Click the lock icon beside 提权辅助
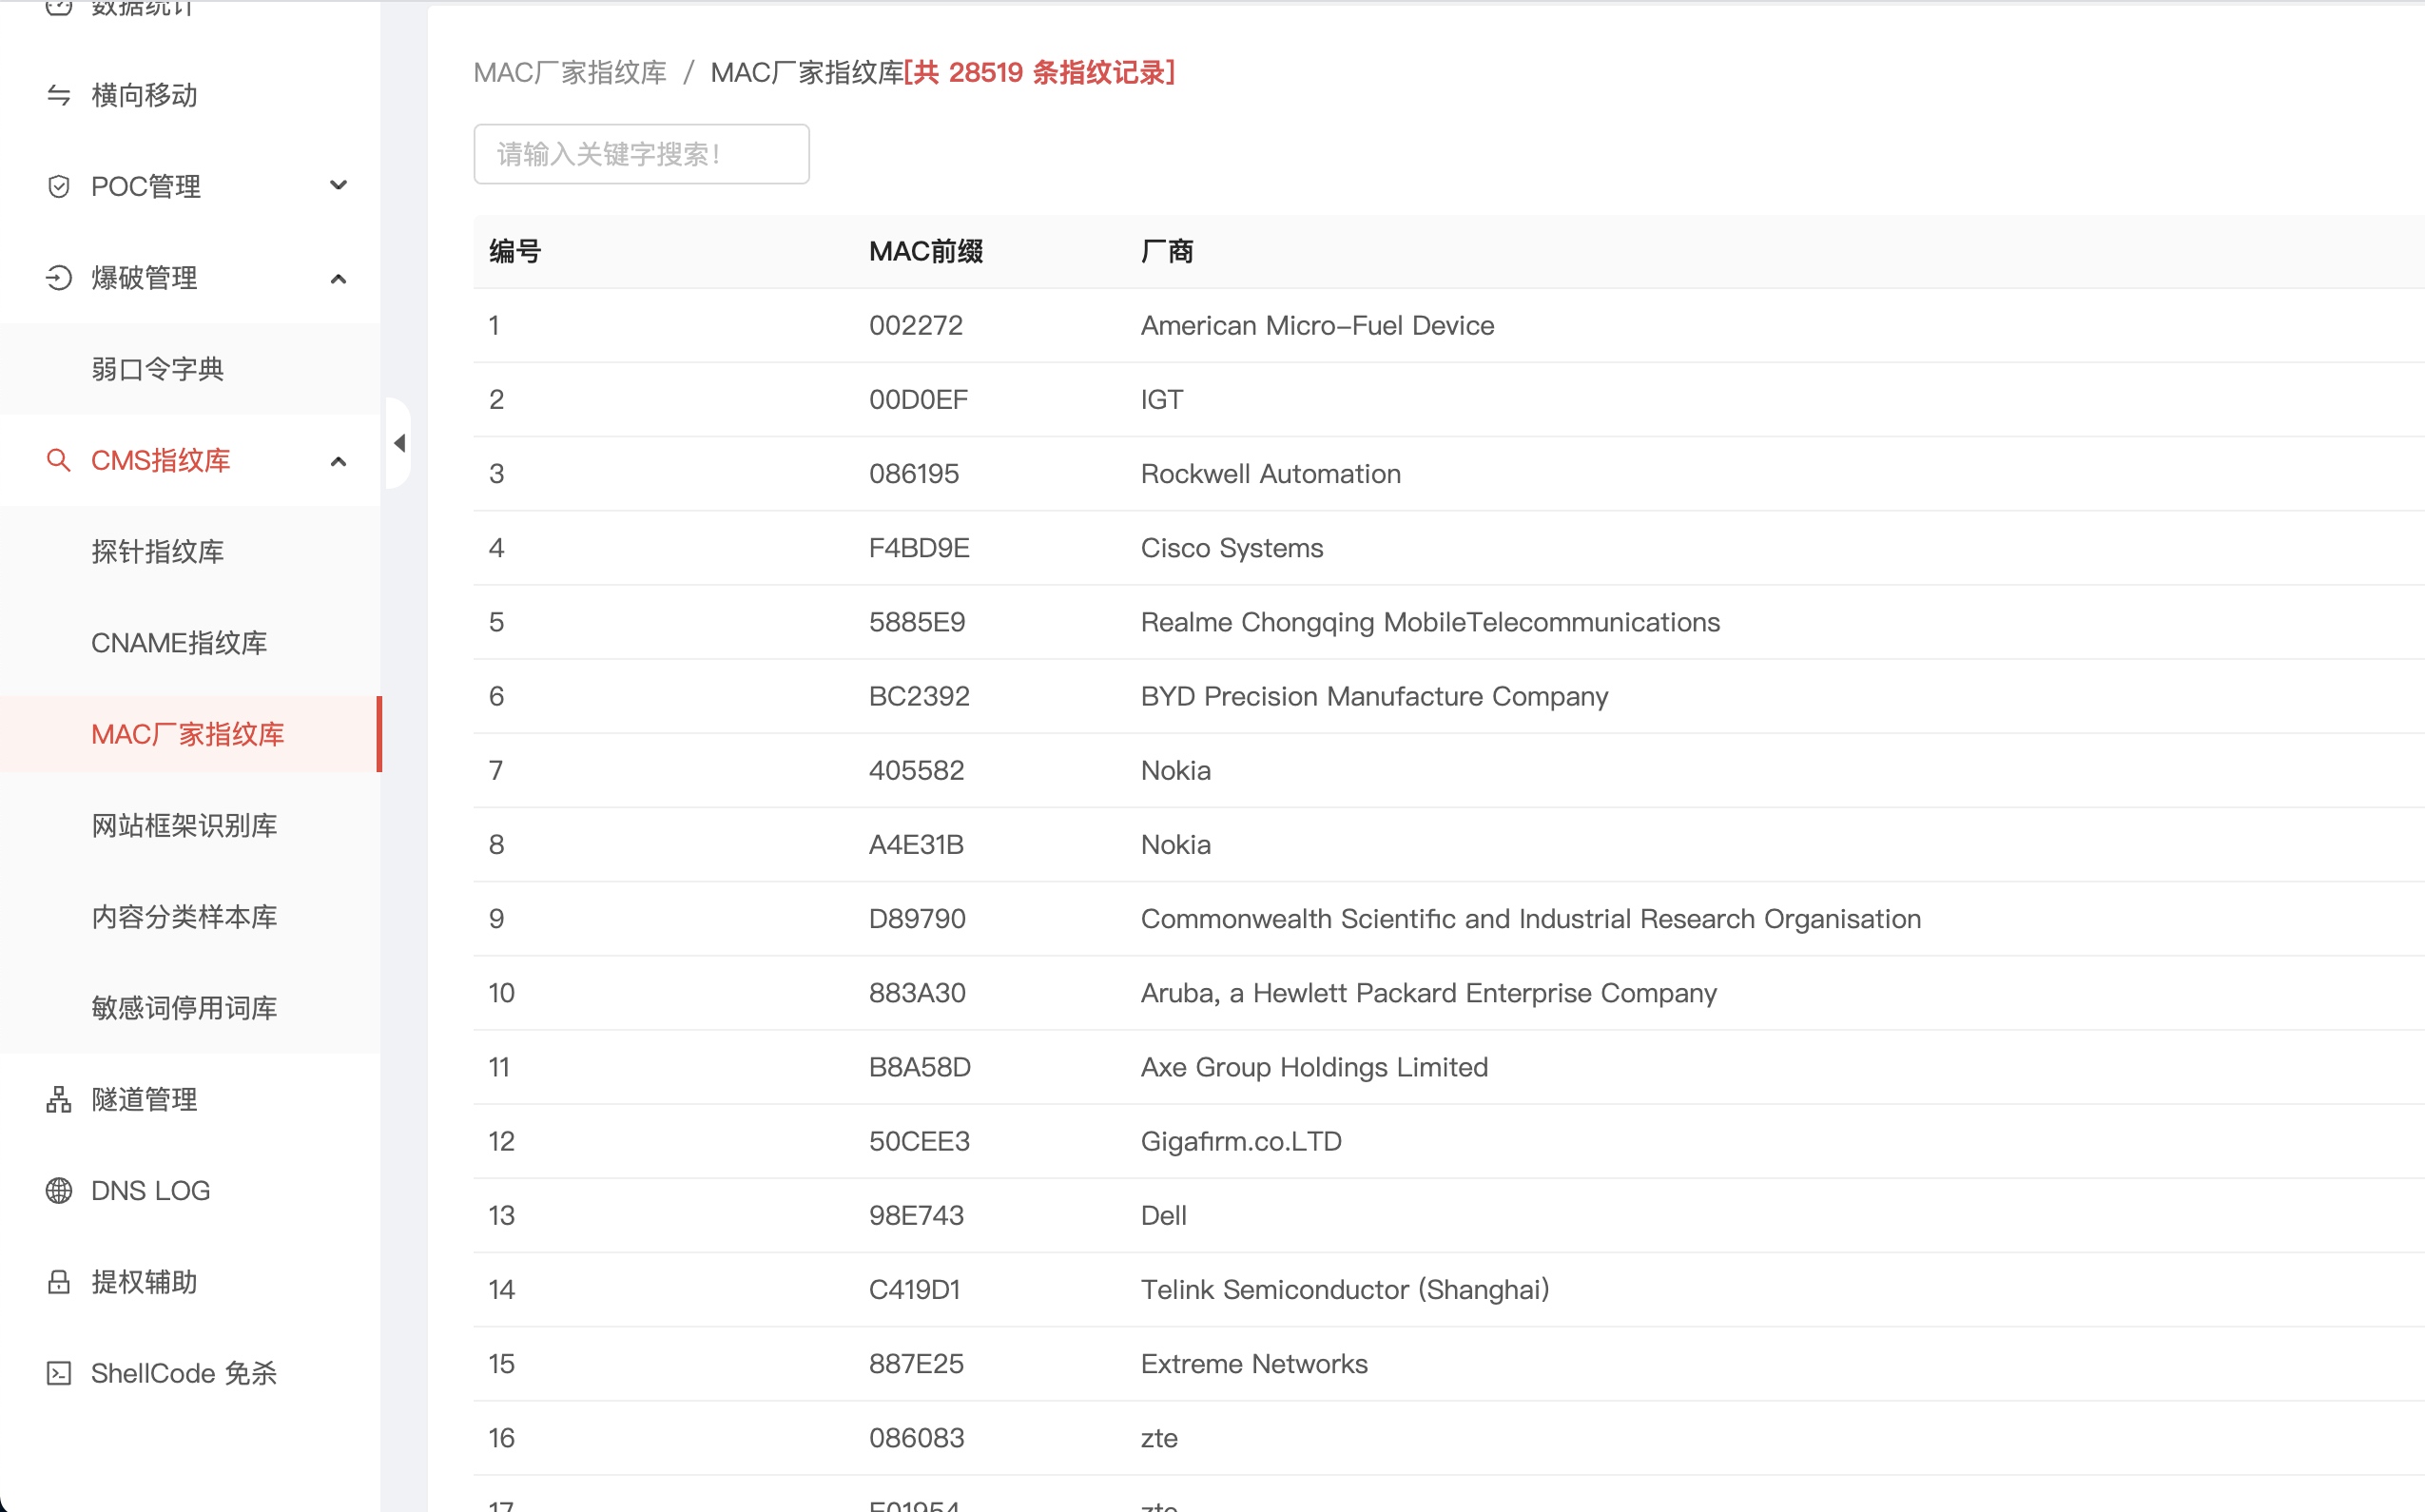Image resolution: width=2425 pixels, height=1512 pixels. pyautogui.click(x=59, y=1282)
